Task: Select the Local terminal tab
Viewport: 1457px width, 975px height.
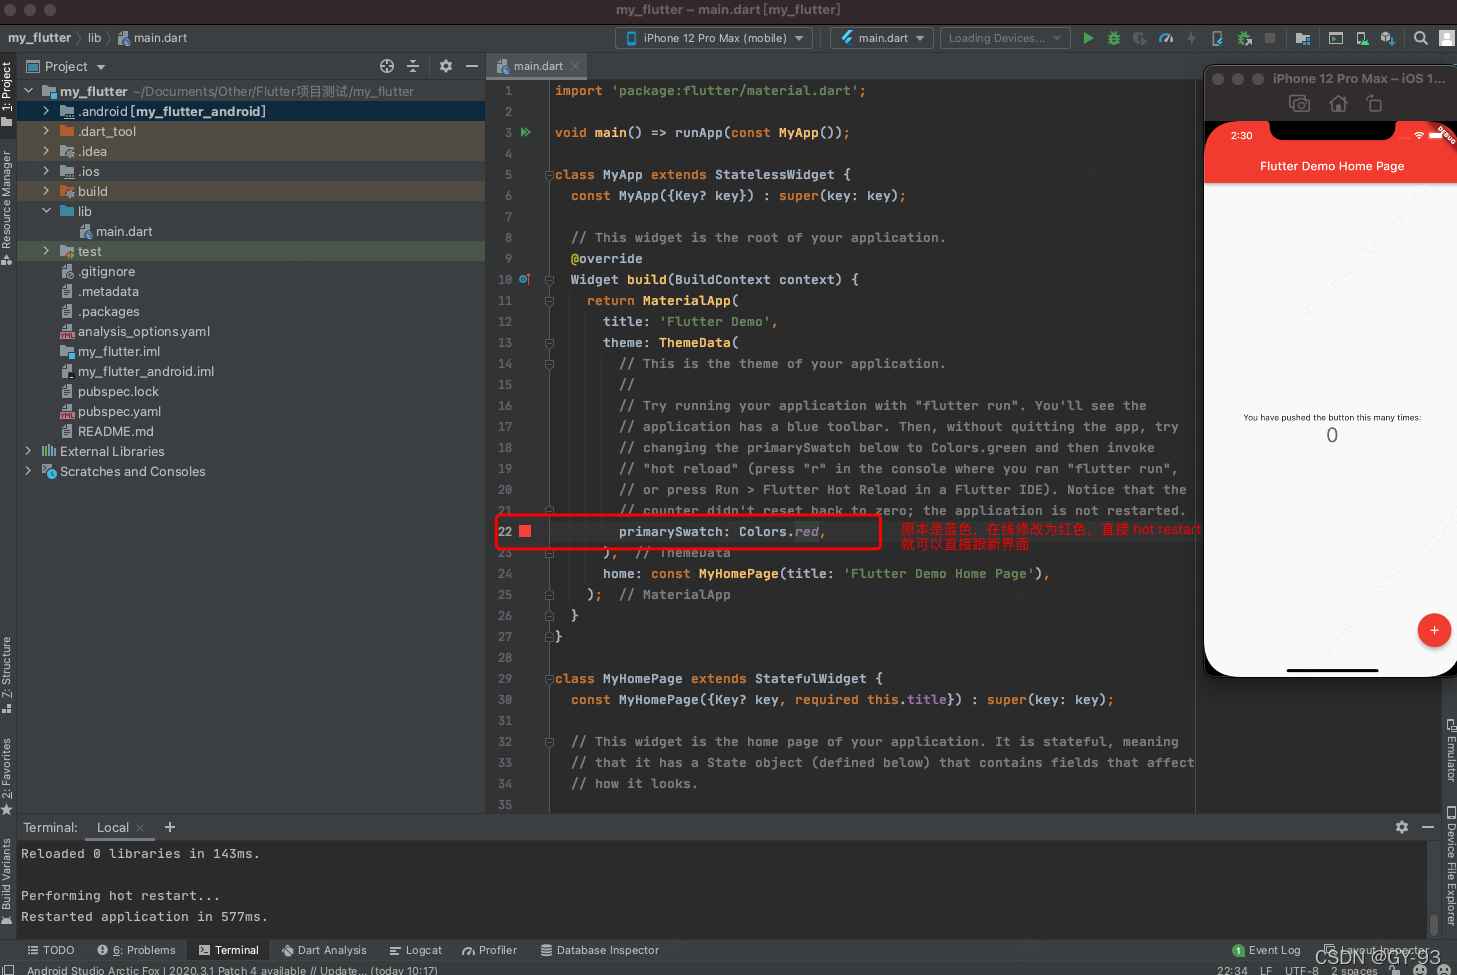Action: point(113,827)
